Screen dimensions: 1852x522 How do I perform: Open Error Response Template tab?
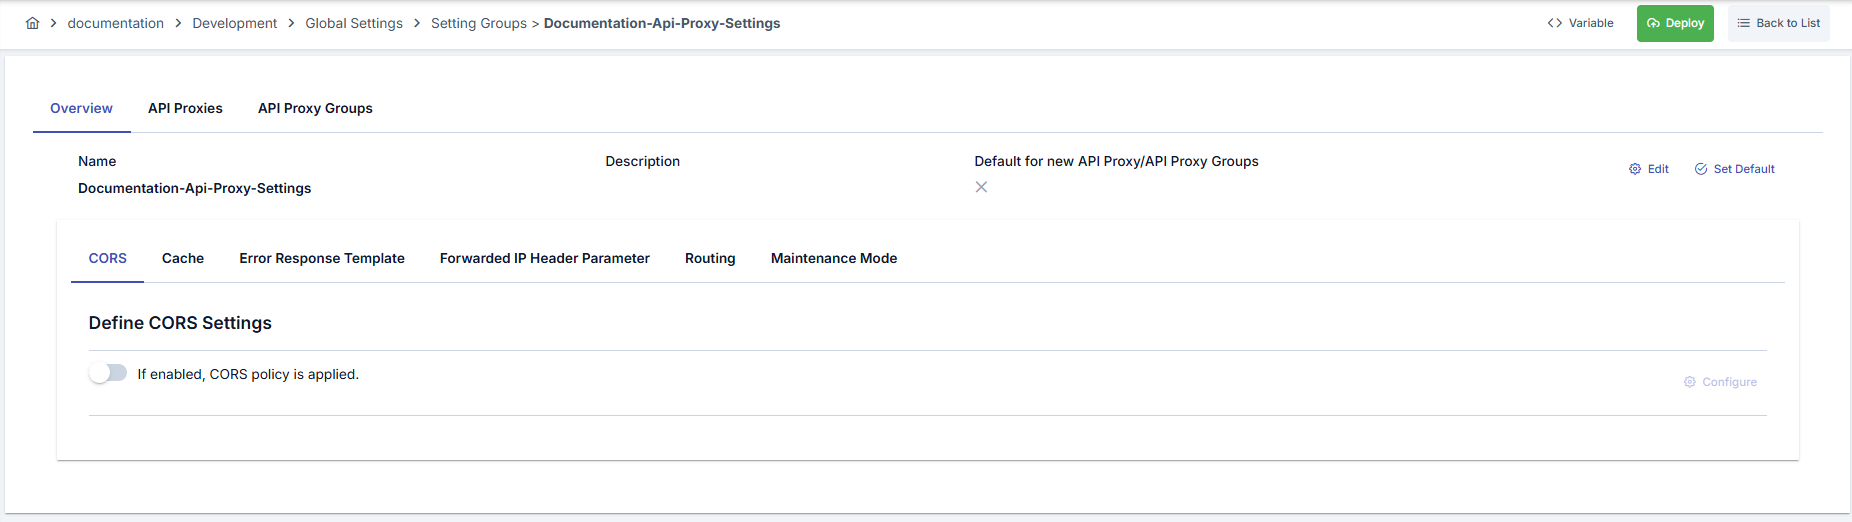322,258
